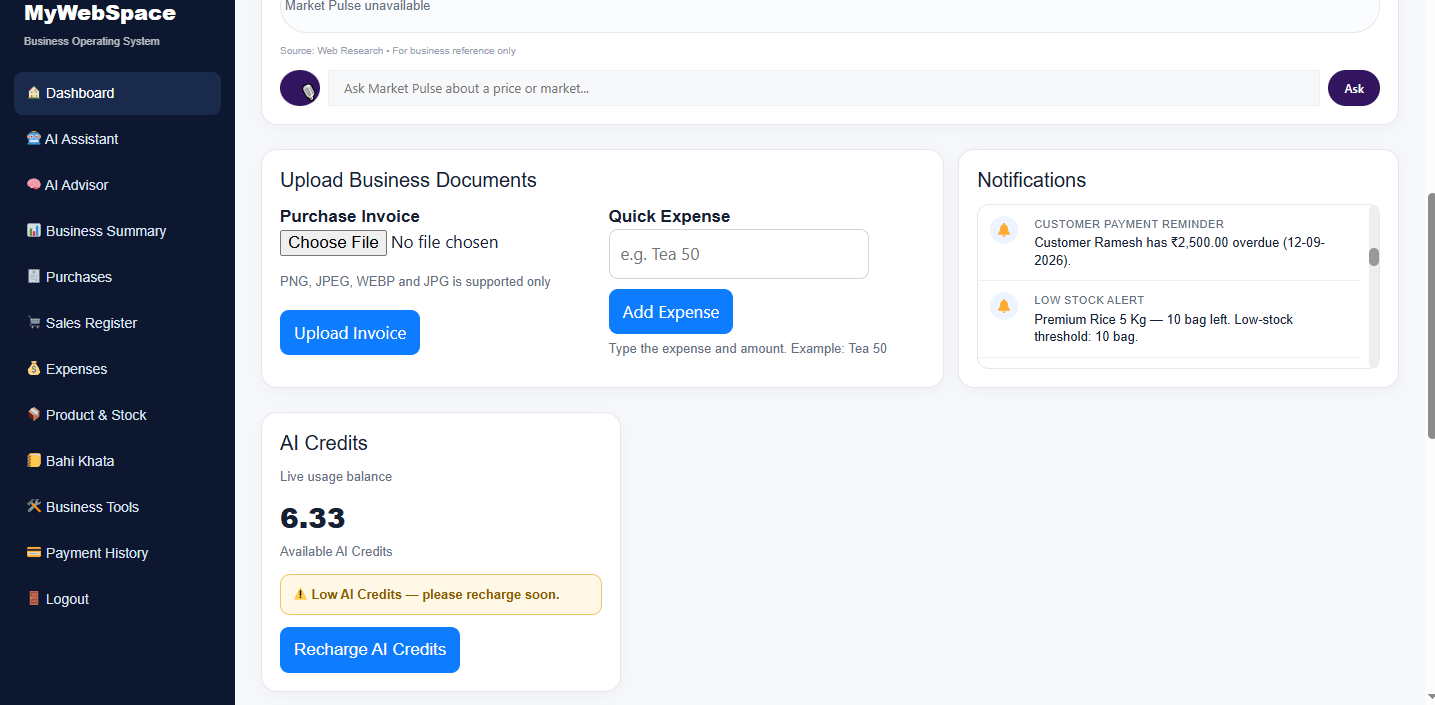Click the Low AI Credits warning banner
Viewport: 1435px width, 705px height.
point(441,594)
